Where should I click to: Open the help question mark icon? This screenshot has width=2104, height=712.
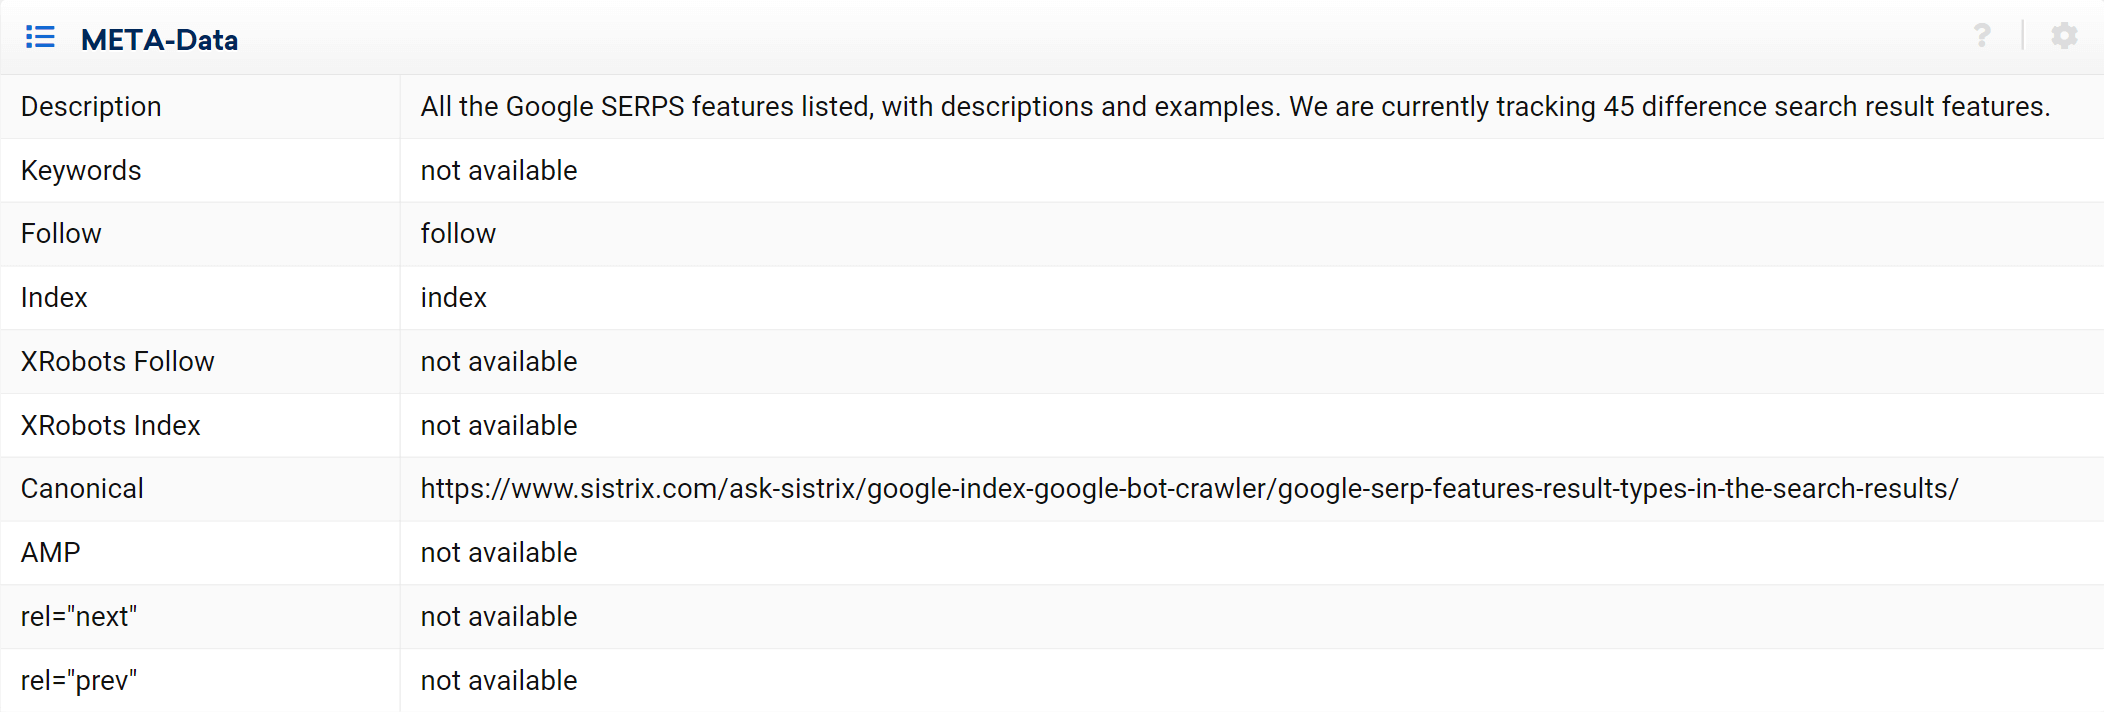coord(1982,36)
